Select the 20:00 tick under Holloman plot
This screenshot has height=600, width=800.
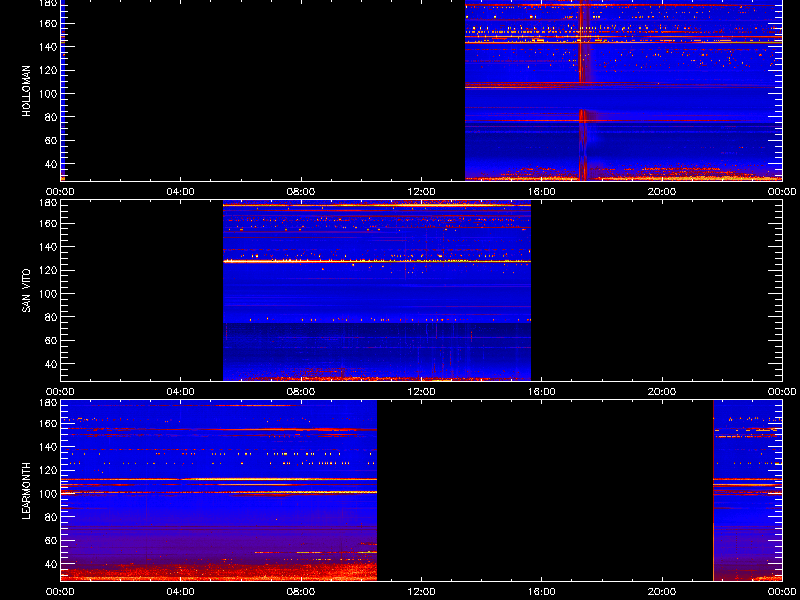pyautogui.click(x=662, y=192)
